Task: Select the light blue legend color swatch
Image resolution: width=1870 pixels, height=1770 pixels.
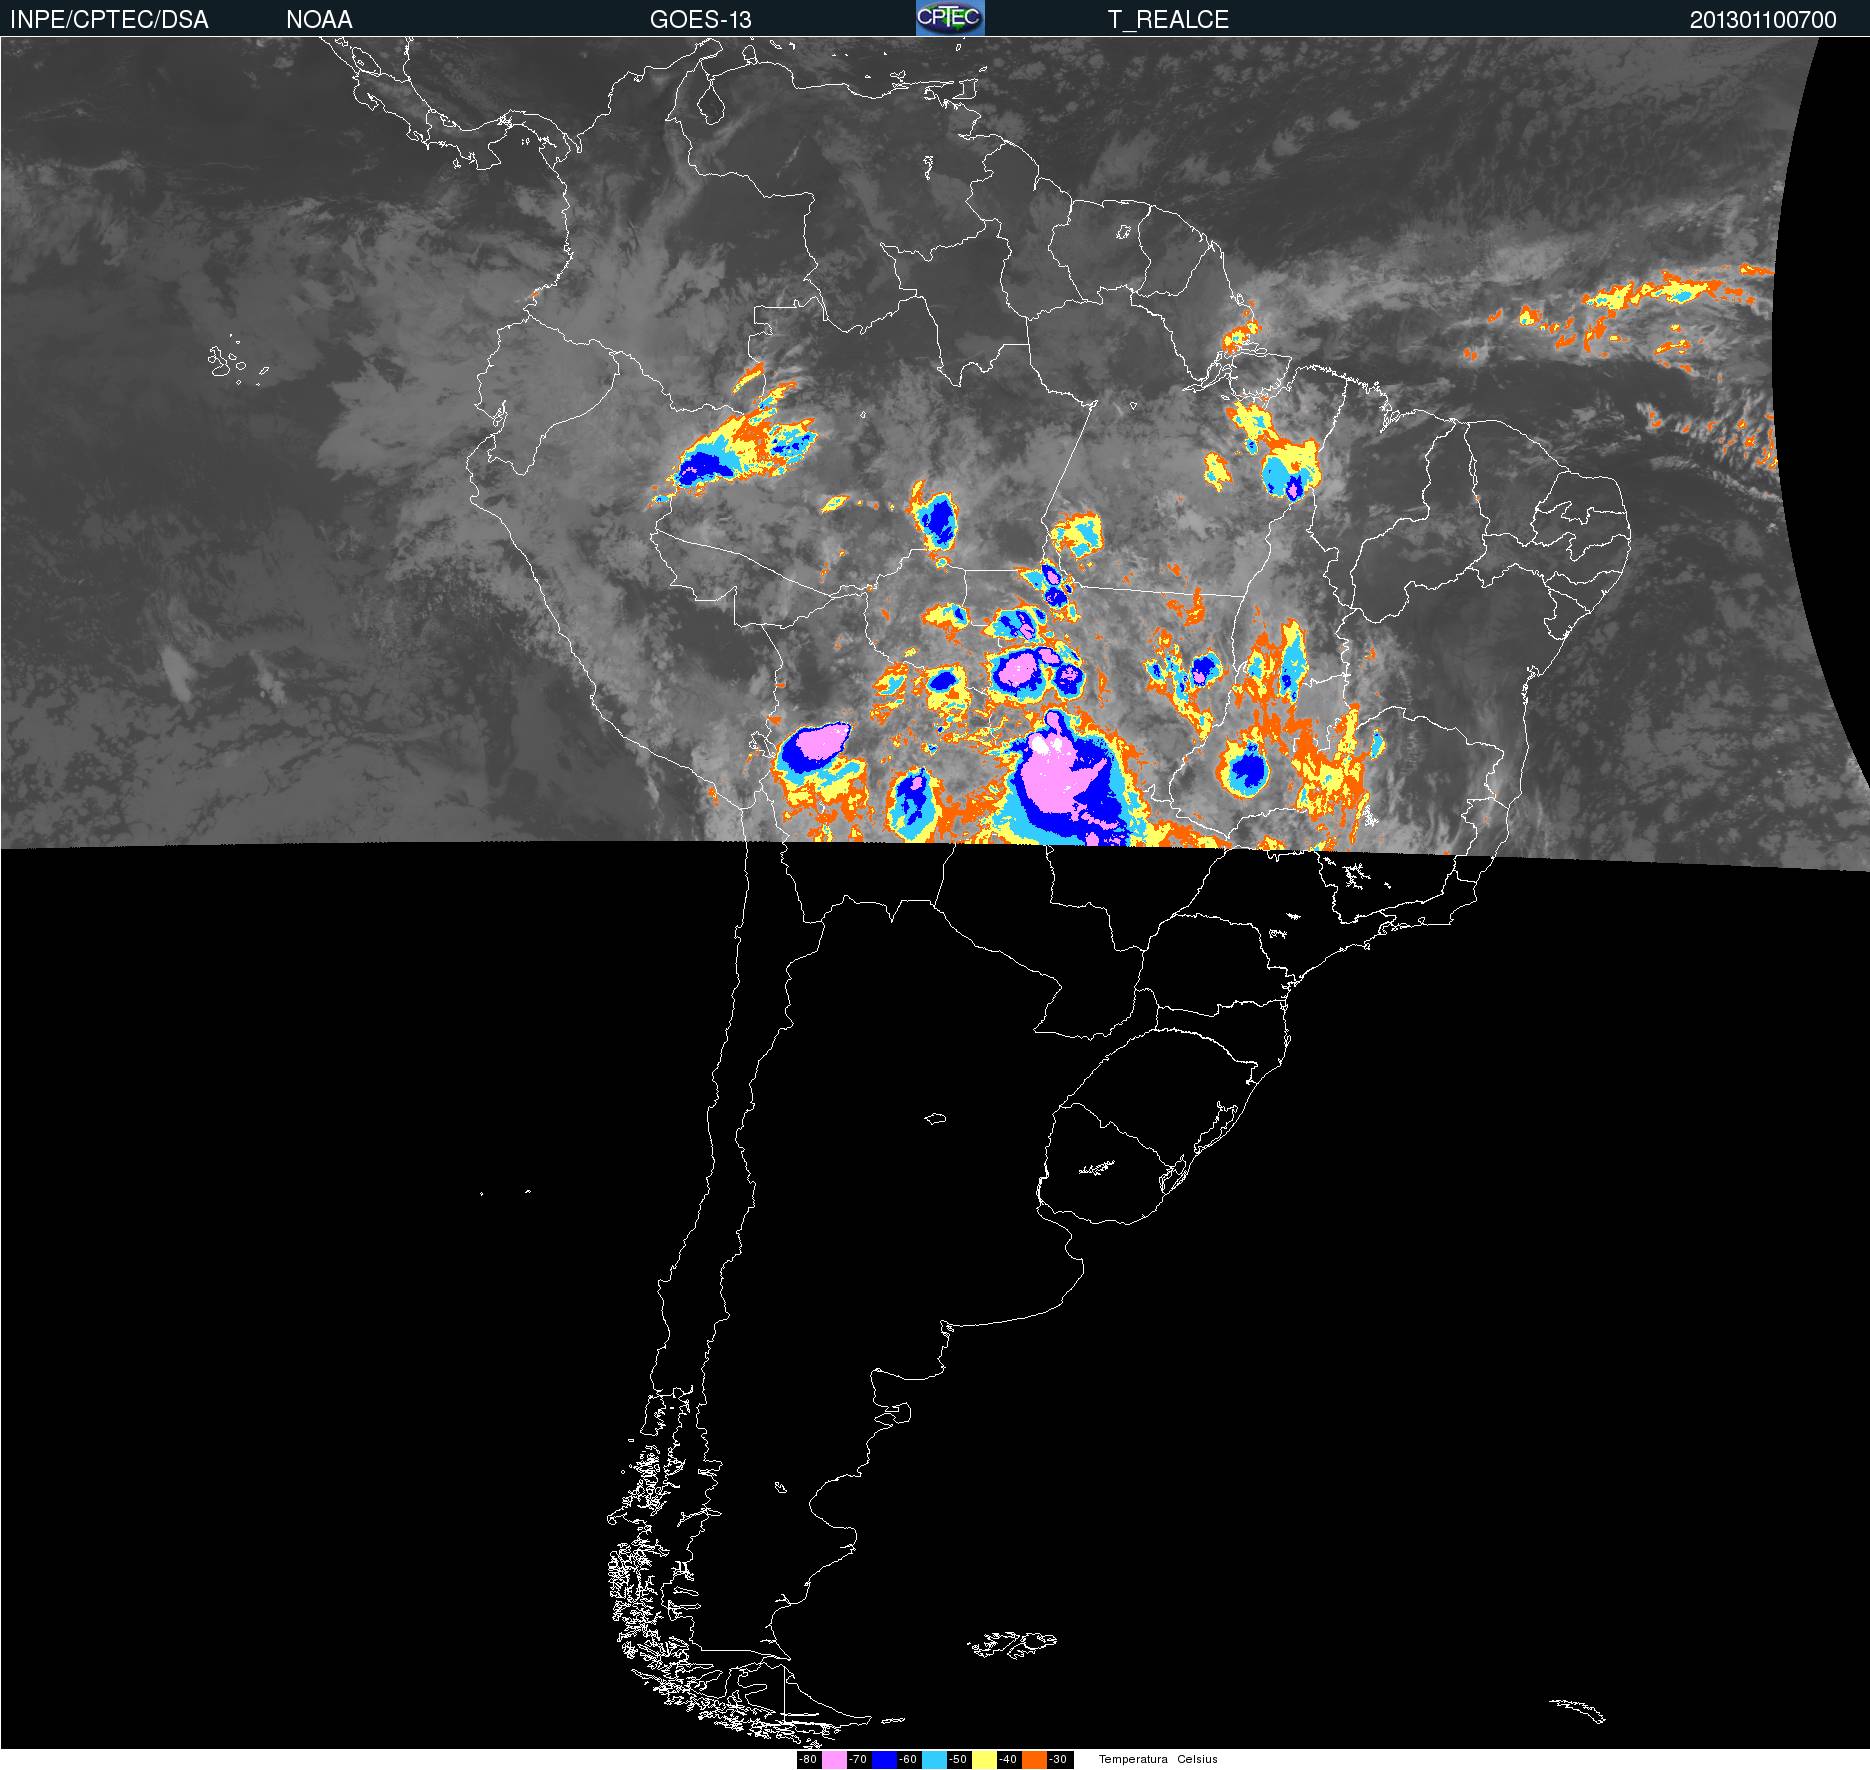Action: click(x=934, y=1760)
